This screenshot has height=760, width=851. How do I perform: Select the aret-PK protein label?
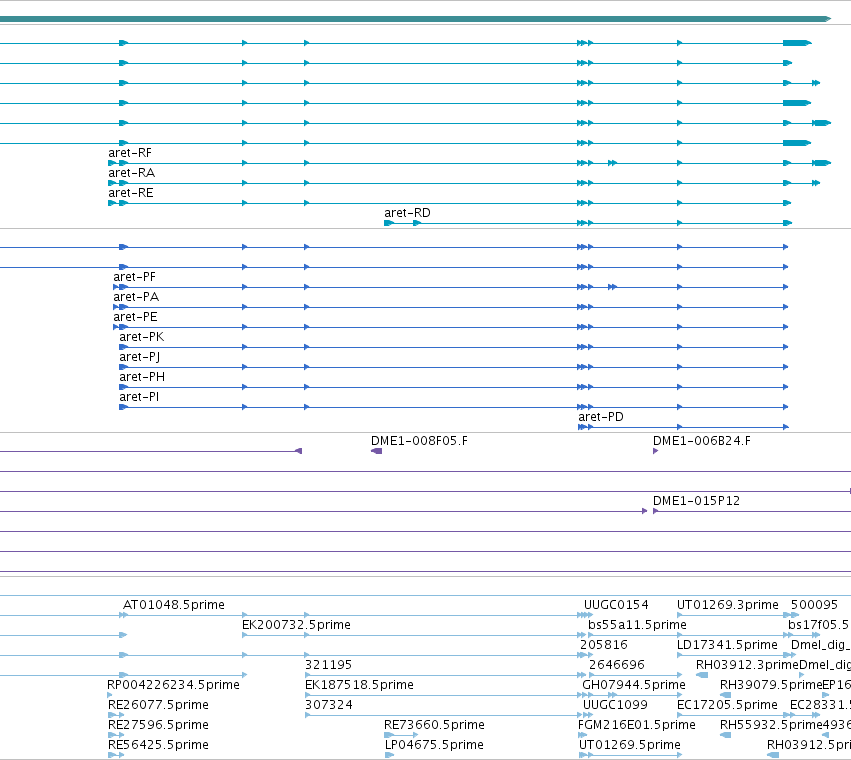[x=142, y=337]
